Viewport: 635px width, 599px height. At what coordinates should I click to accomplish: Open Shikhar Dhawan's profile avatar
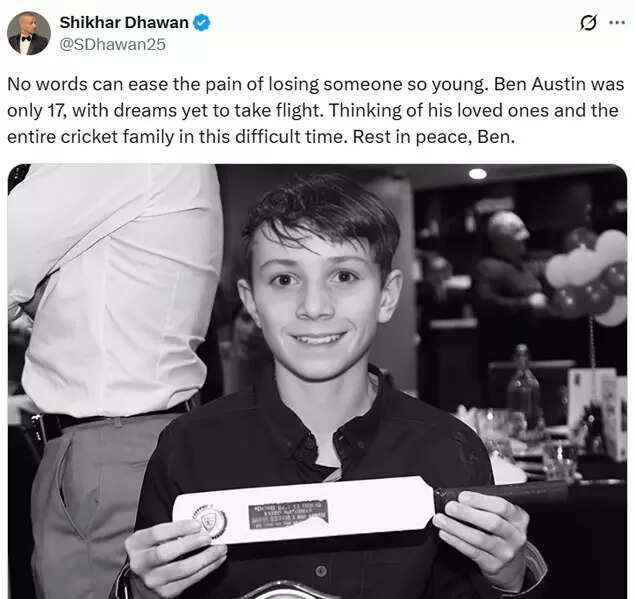click(29, 33)
